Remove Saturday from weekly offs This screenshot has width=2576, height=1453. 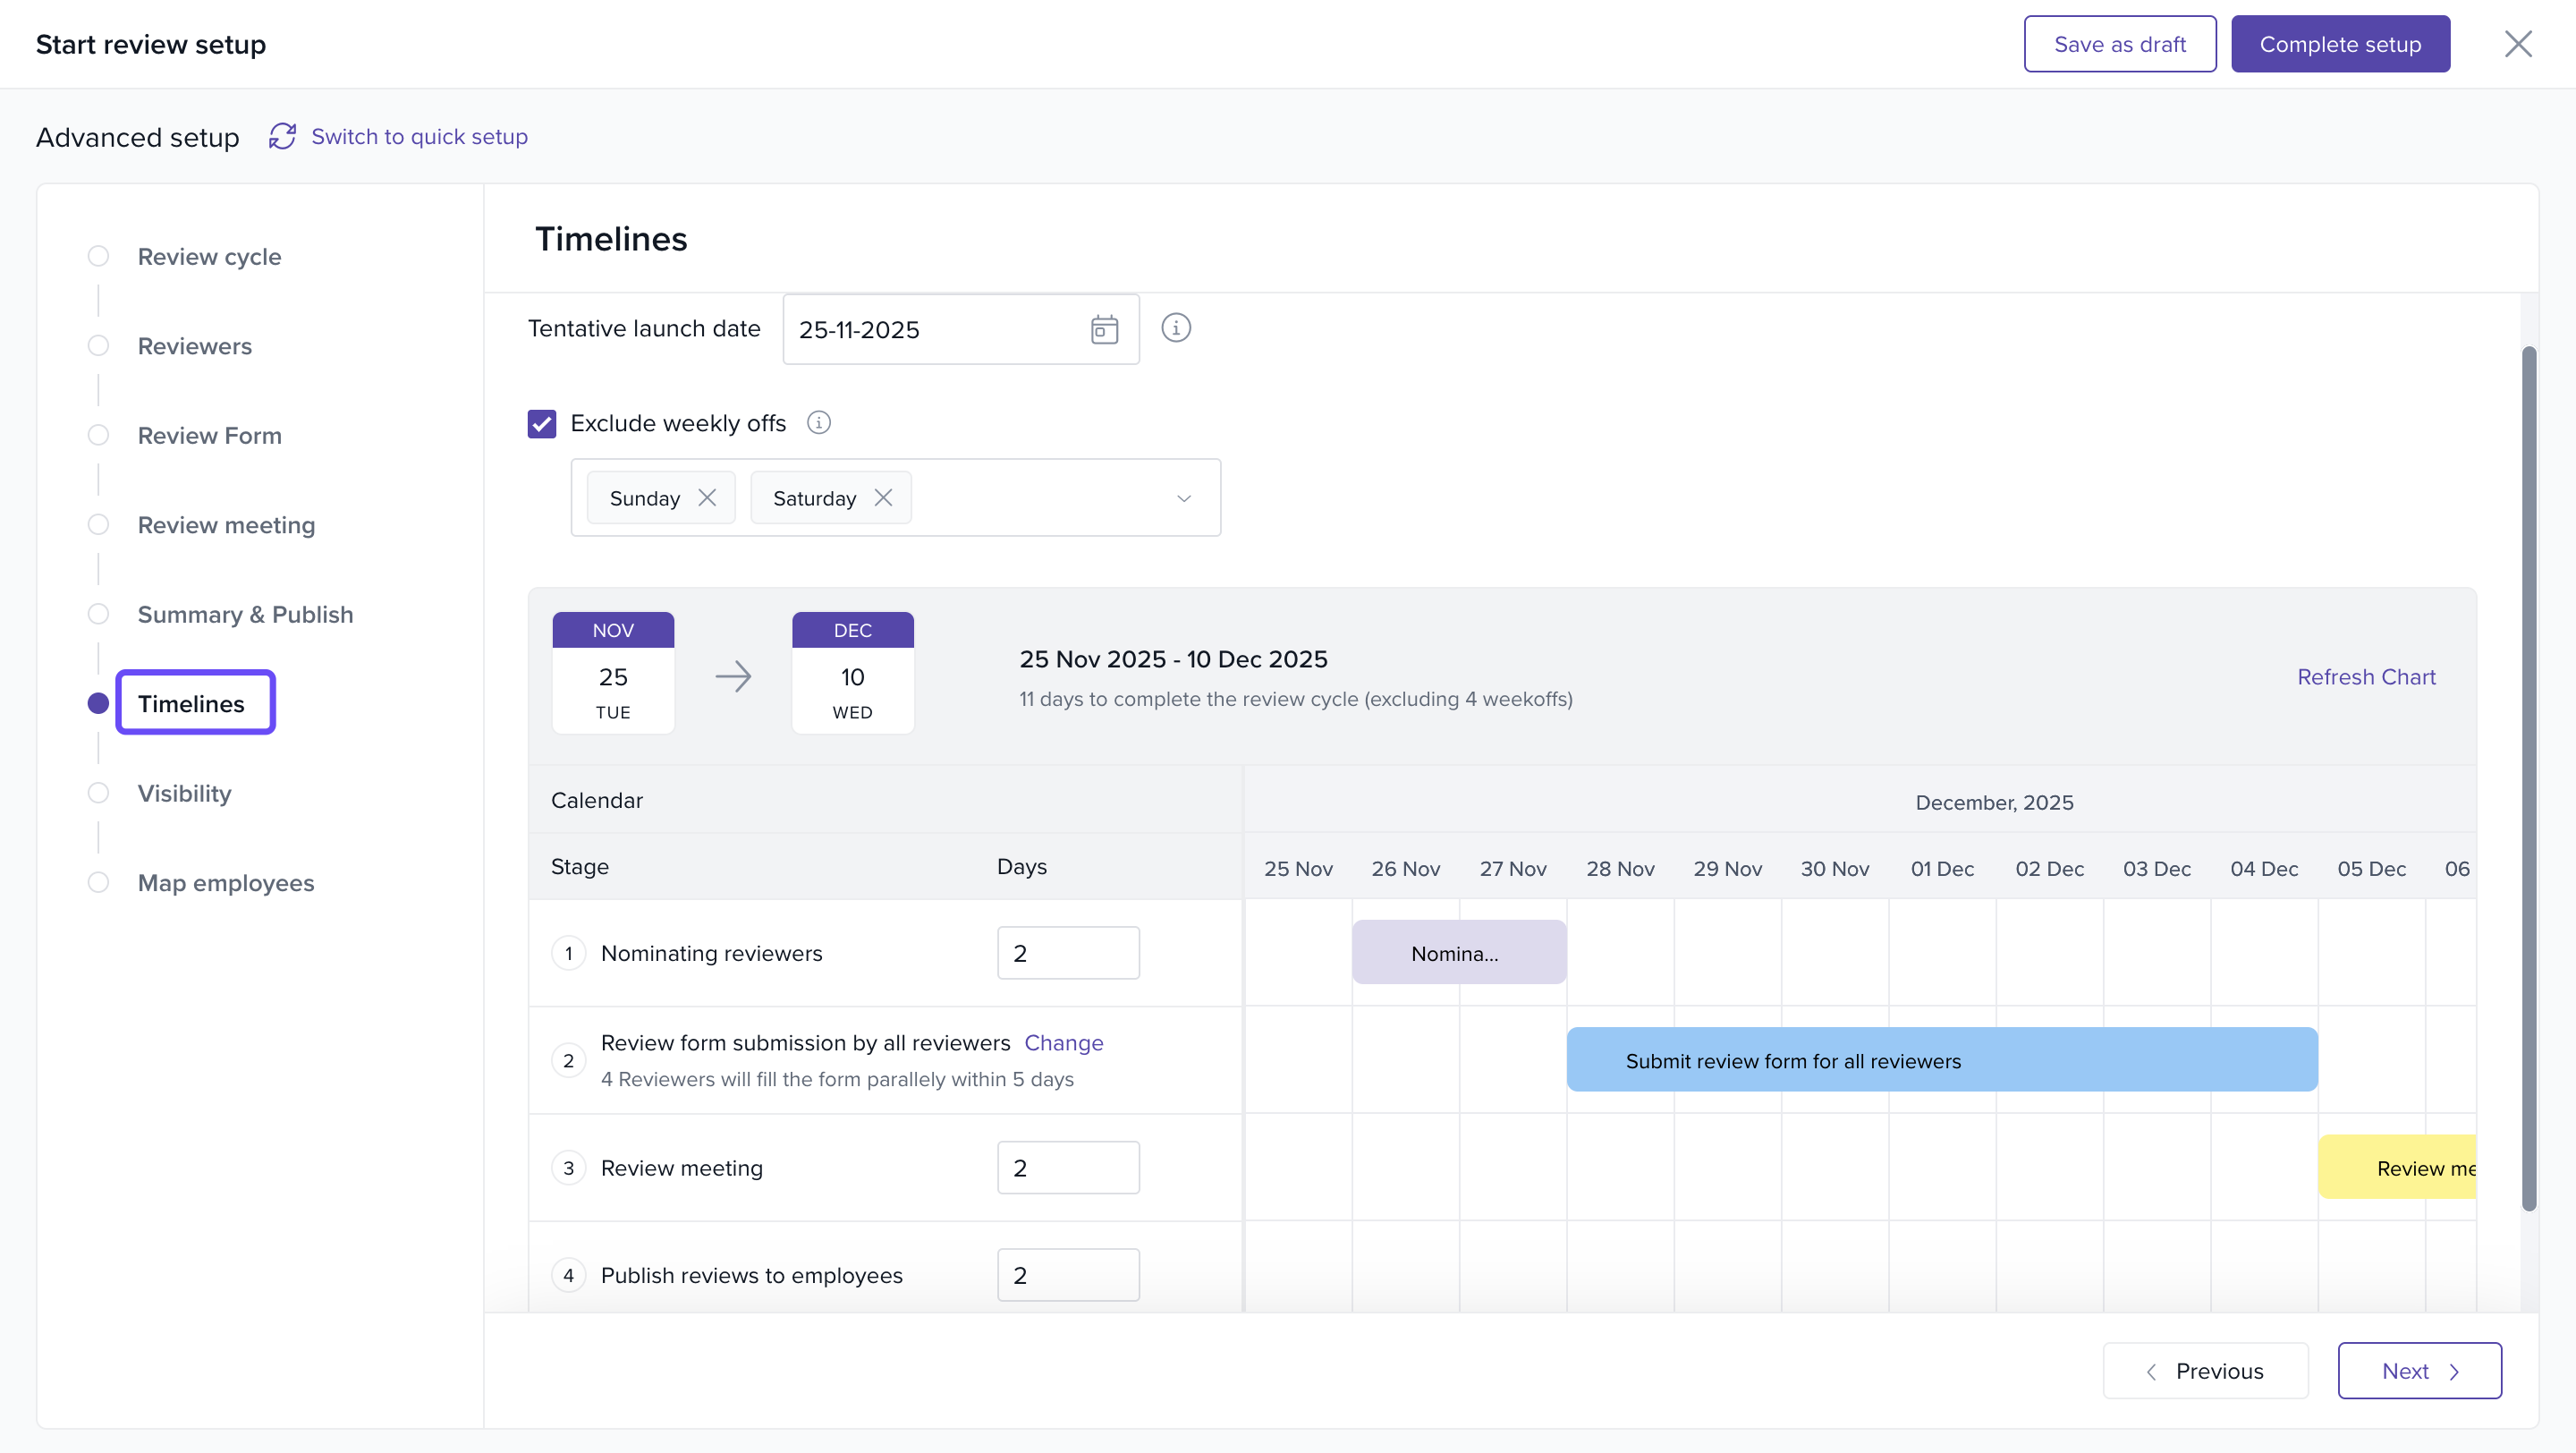coord(883,498)
